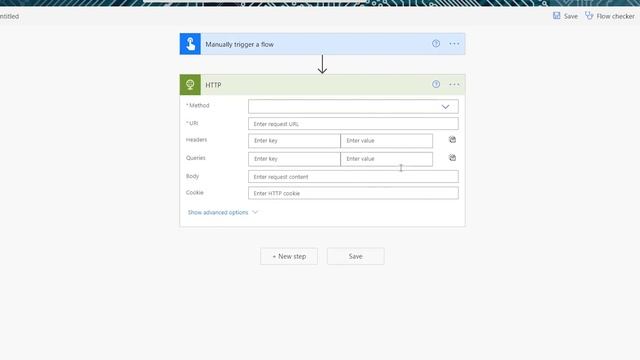Open help for Manually trigger a flow
The image size is (640, 360).
(436, 44)
